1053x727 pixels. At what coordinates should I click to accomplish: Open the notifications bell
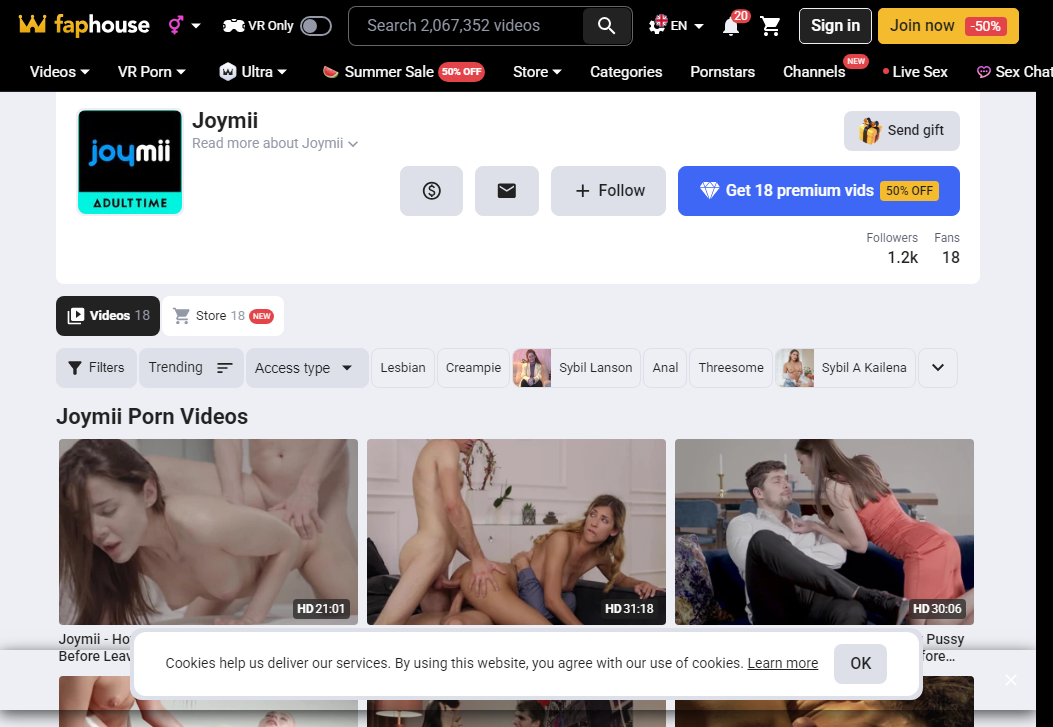(731, 26)
